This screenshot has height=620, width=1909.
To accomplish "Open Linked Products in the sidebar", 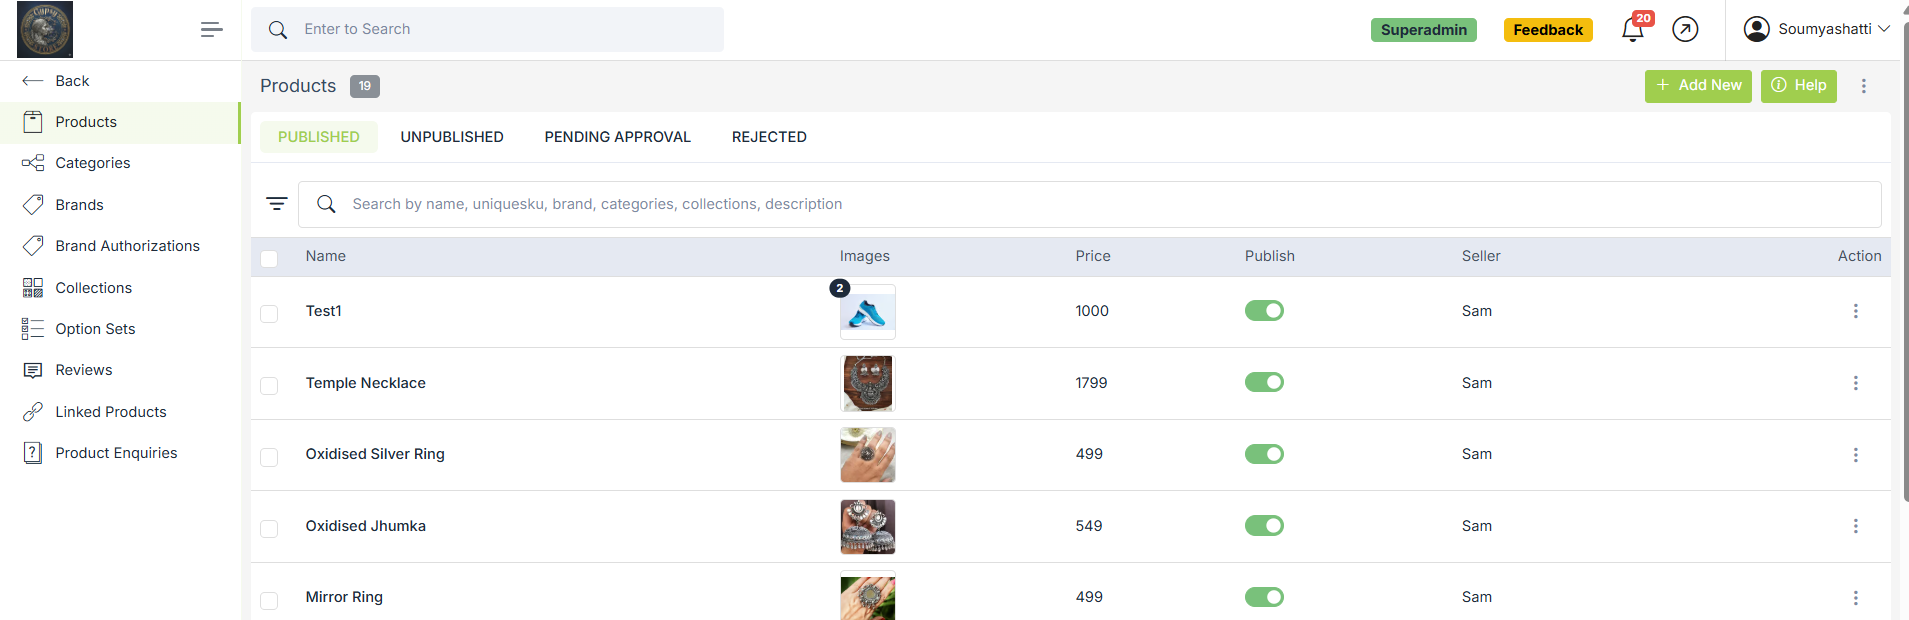I will pyautogui.click(x=110, y=412).
